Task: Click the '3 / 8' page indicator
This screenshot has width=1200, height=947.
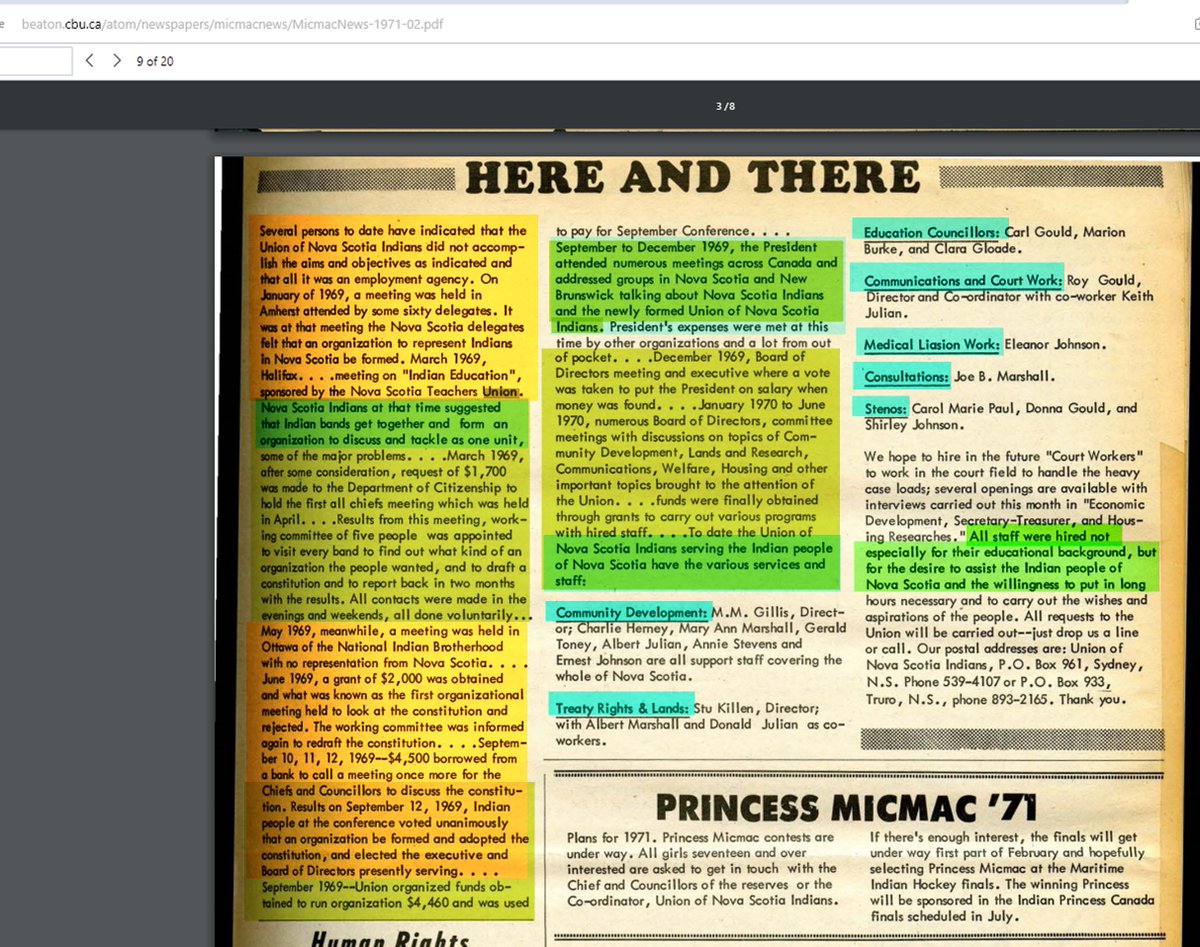Action: click(727, 106)
